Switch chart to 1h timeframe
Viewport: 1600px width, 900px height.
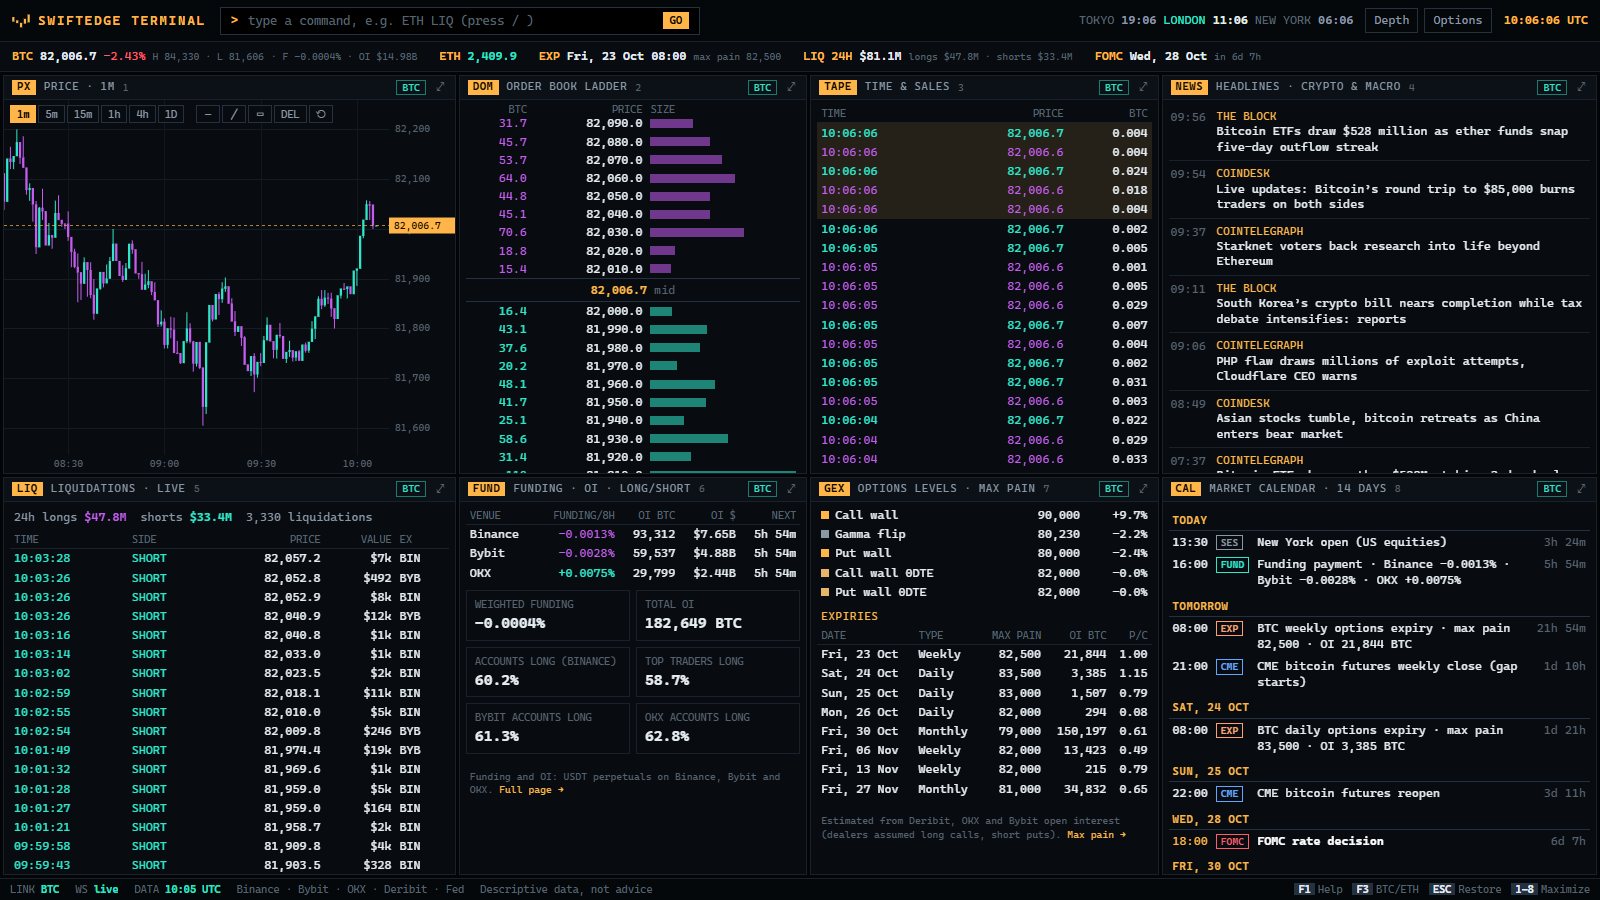[114, 114]
